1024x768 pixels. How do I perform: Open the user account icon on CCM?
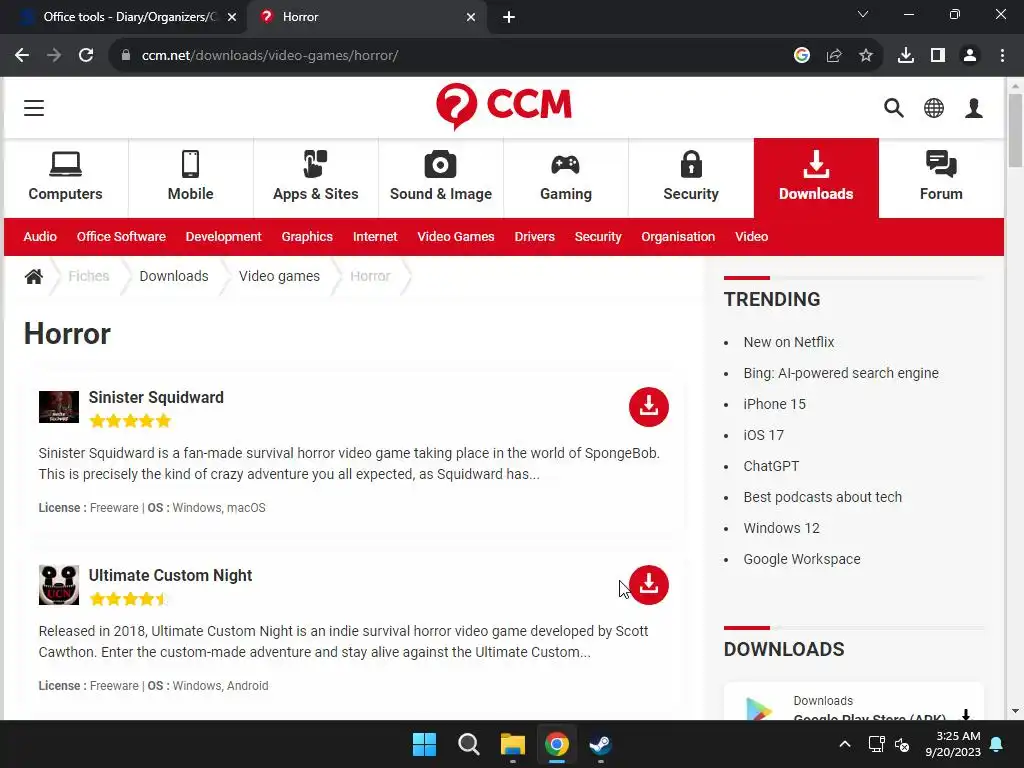tap(974, 108)
